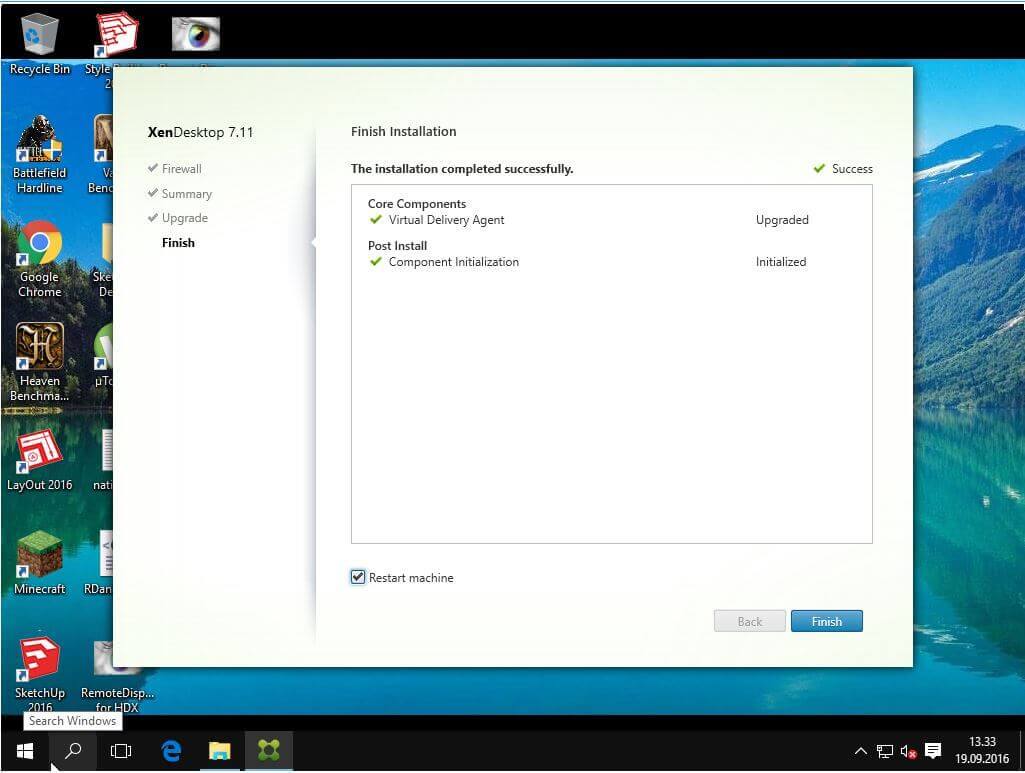Click the Component Initialization row

[x=587, y=261]
